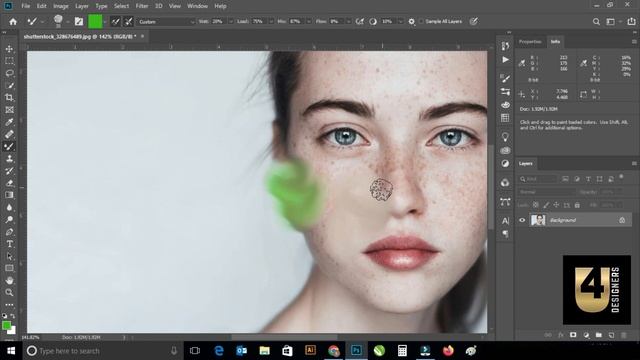The width and height of the screenshot is (640, 360).
Task: Open the Character panel icon
Action: coord(505,221)
